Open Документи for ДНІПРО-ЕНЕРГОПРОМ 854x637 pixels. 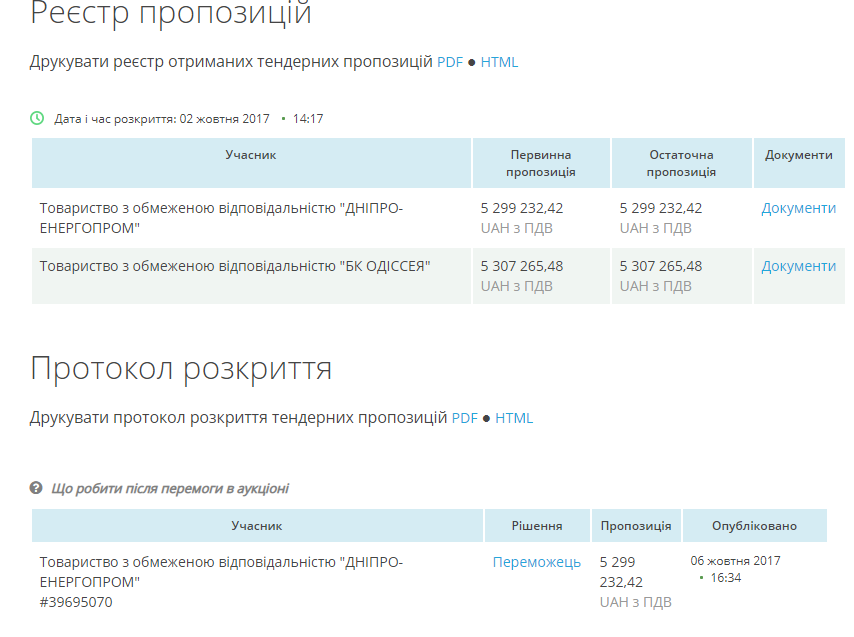tap(798, 208)
